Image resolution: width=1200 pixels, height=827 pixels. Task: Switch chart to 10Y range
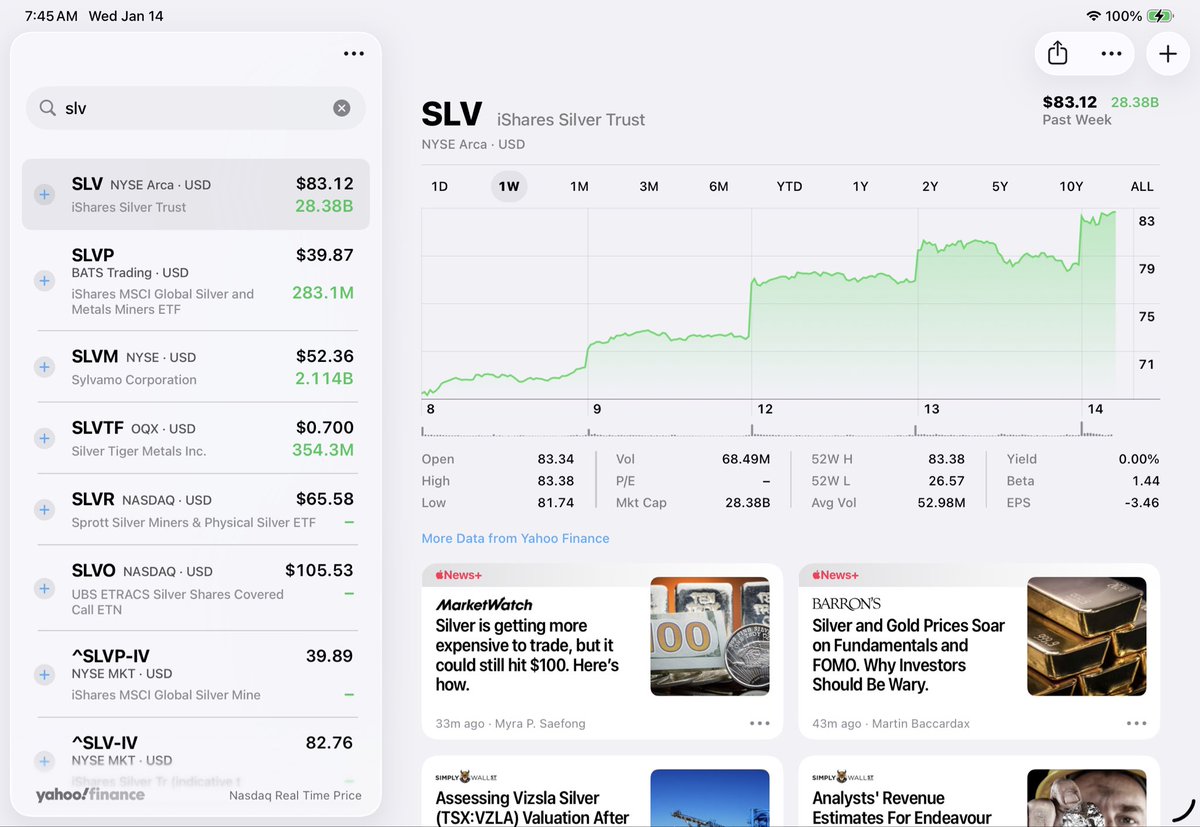point(1071,186)
